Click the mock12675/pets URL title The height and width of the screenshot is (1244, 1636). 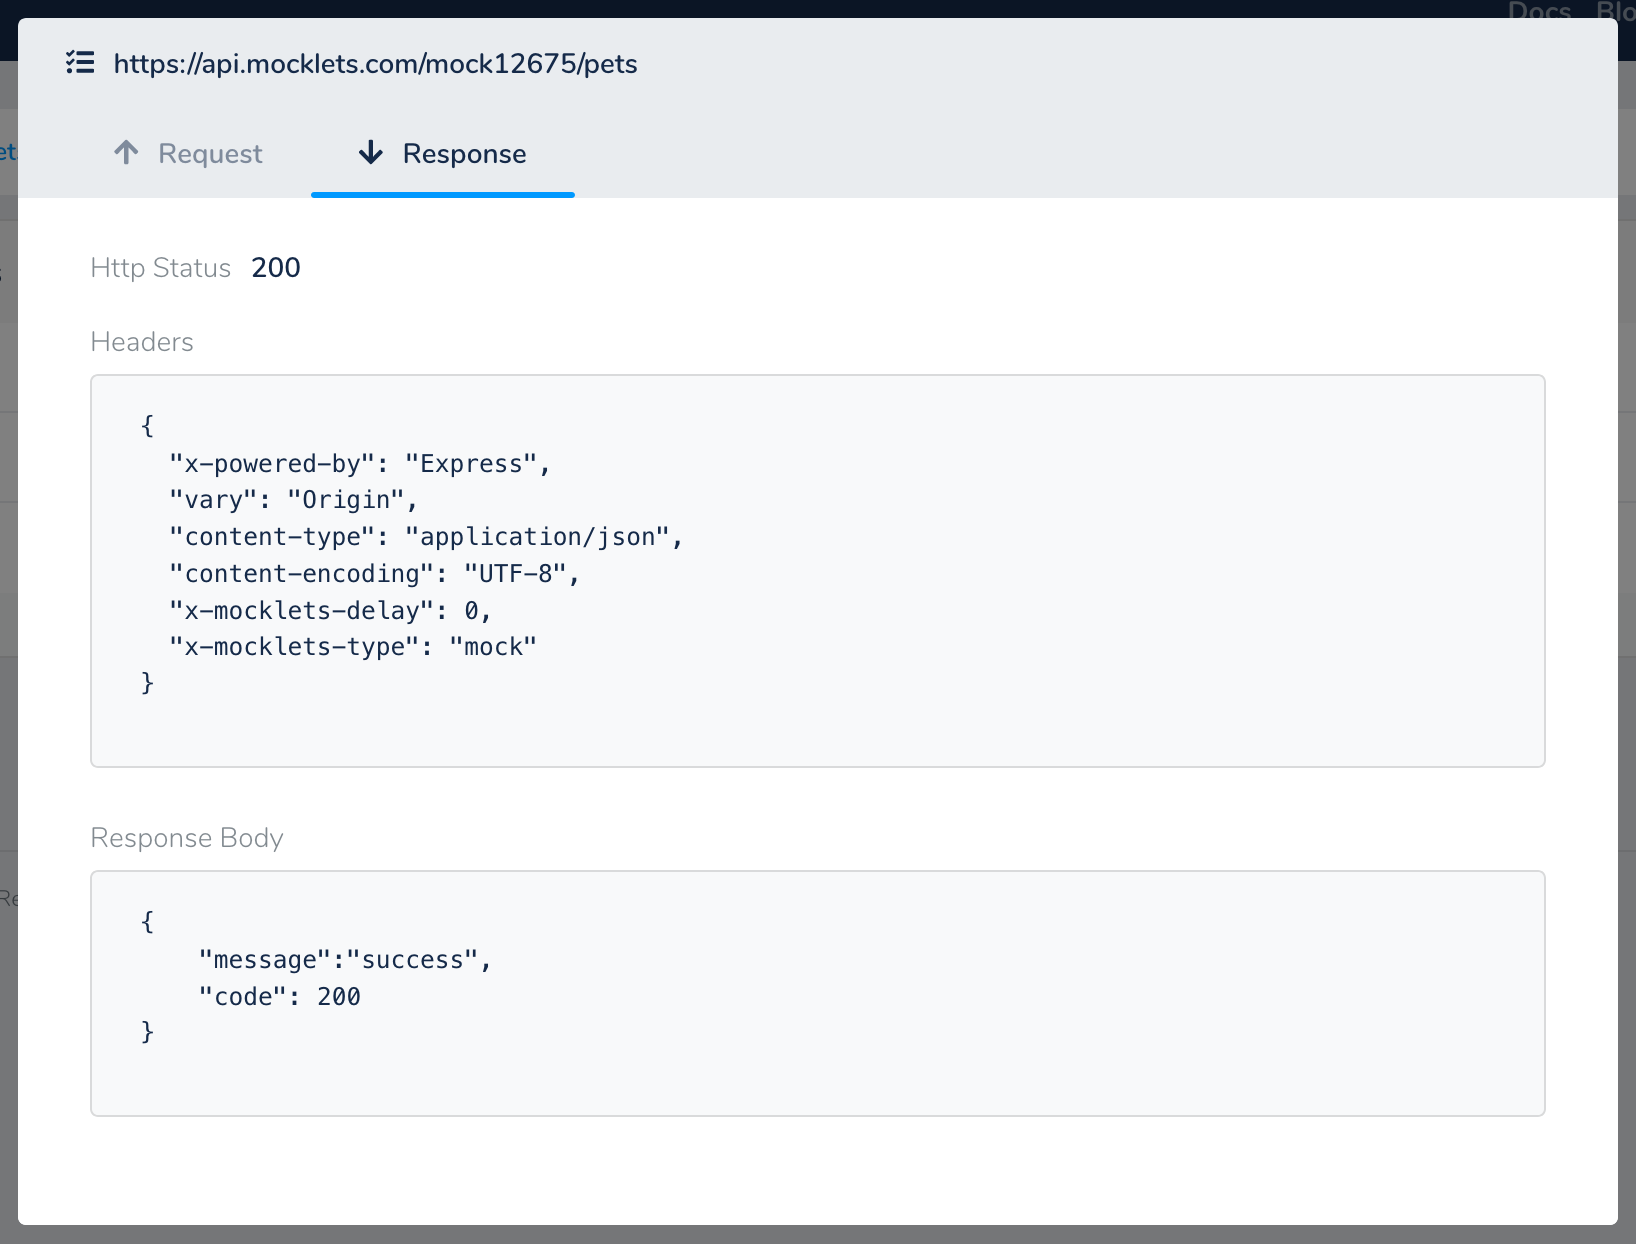coord(375,64)
